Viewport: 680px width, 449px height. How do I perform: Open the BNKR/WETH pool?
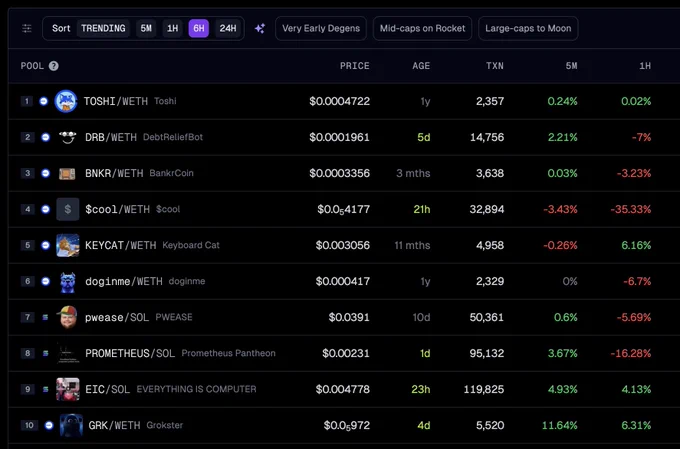pyautogui.click(x=114, y=173)
